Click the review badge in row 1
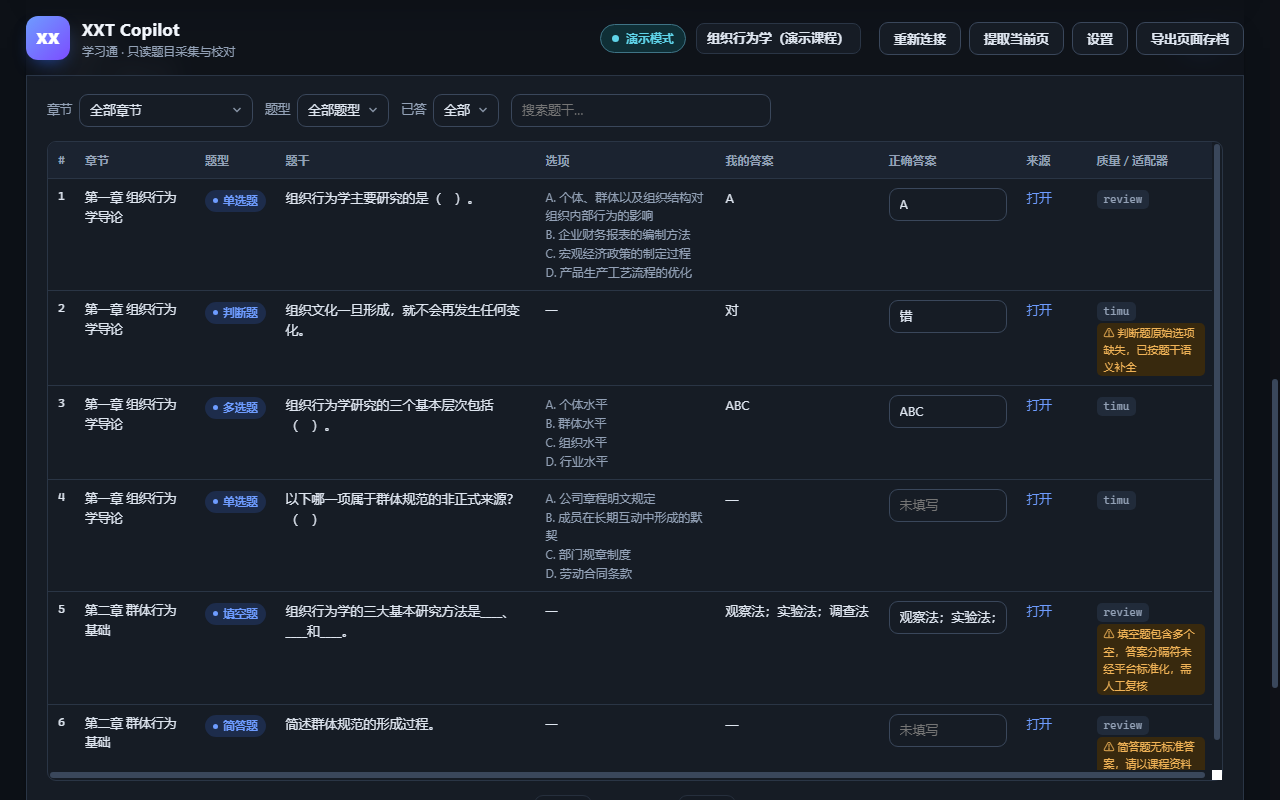1280x800 pixels. 1122,199
